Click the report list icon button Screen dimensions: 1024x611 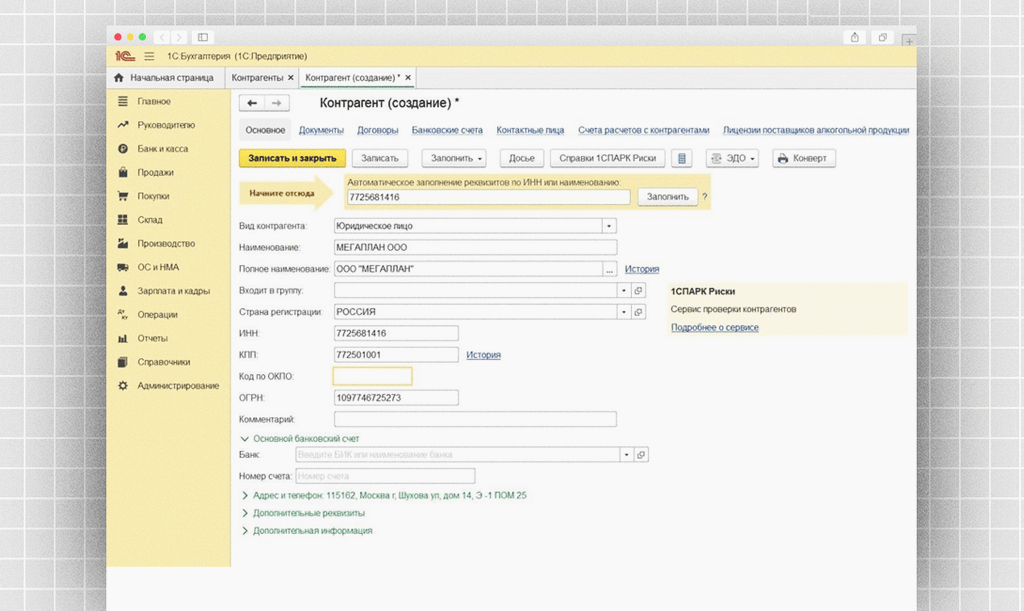point(682,158)
